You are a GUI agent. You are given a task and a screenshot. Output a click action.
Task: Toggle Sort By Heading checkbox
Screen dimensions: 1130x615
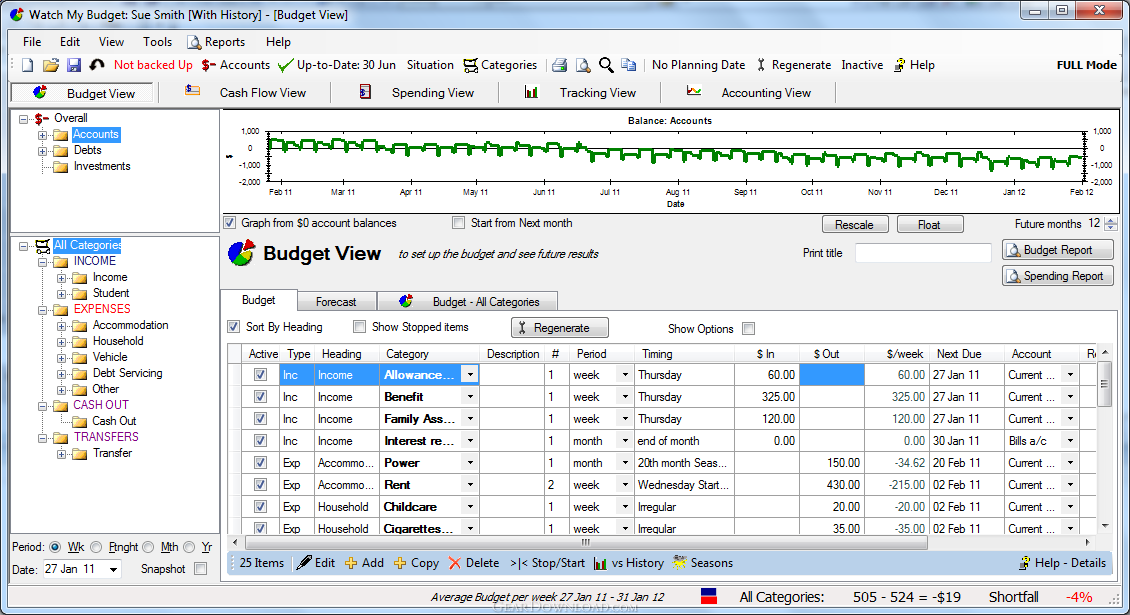coord(233,327)
